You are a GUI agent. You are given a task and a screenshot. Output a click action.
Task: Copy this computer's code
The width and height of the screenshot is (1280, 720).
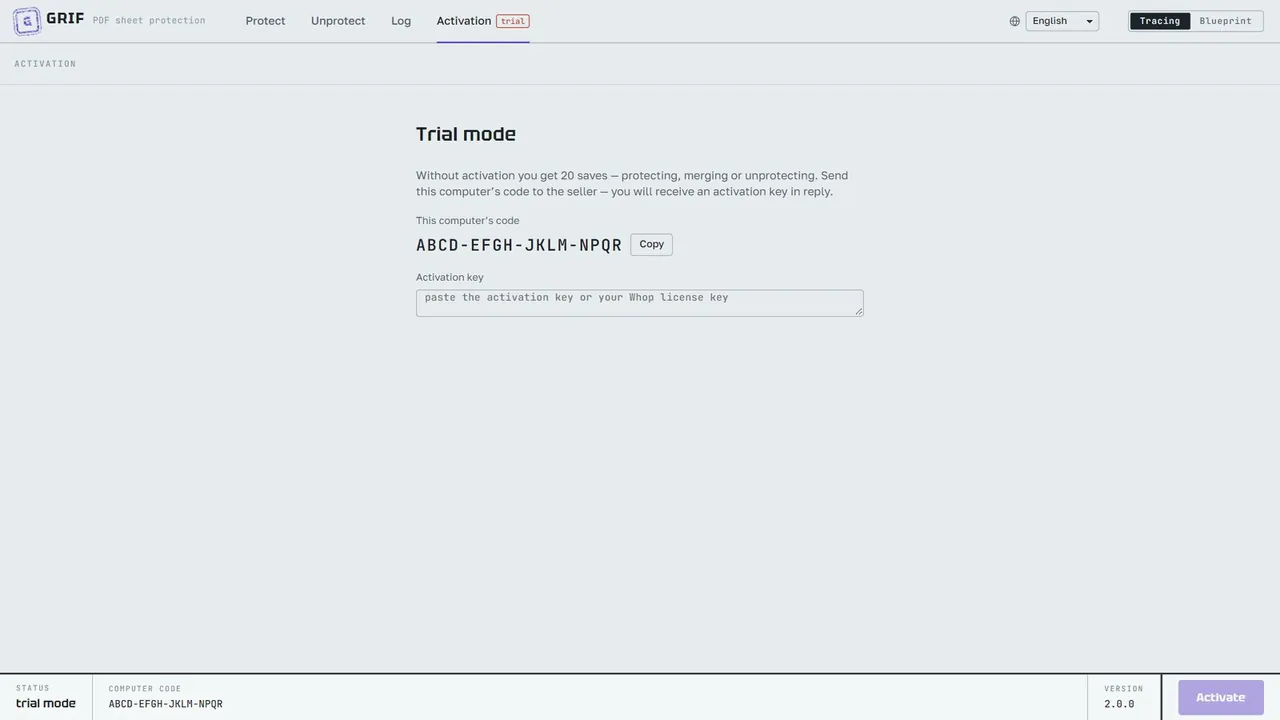(651, 245)
